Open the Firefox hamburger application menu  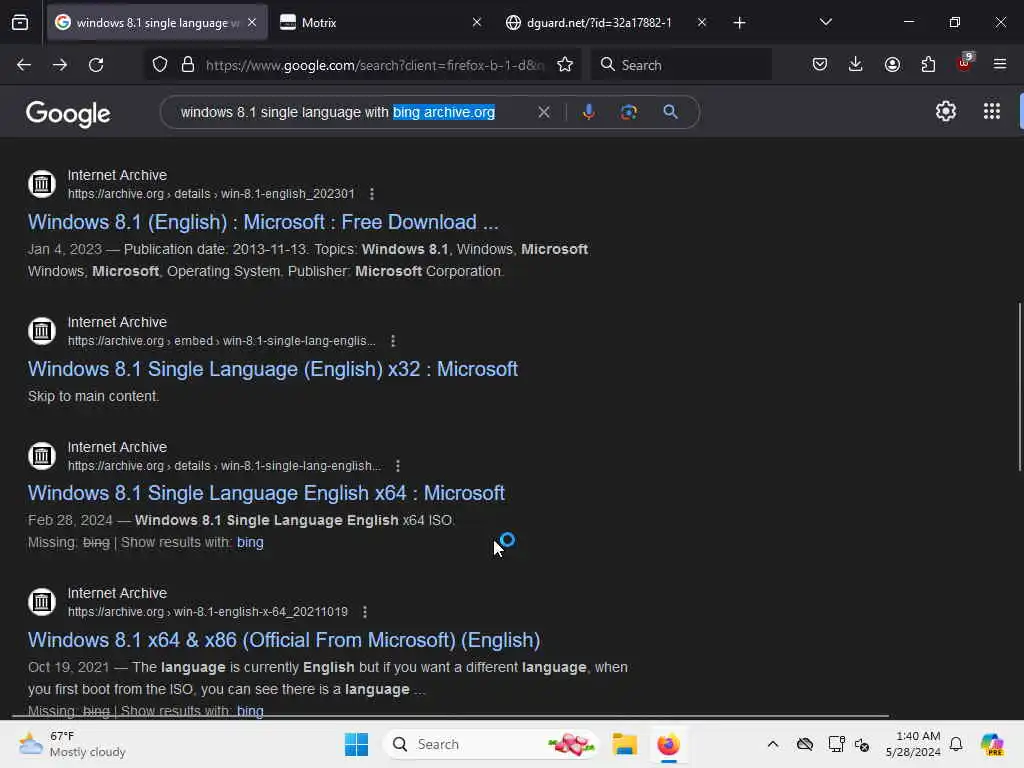(1000, 65)
